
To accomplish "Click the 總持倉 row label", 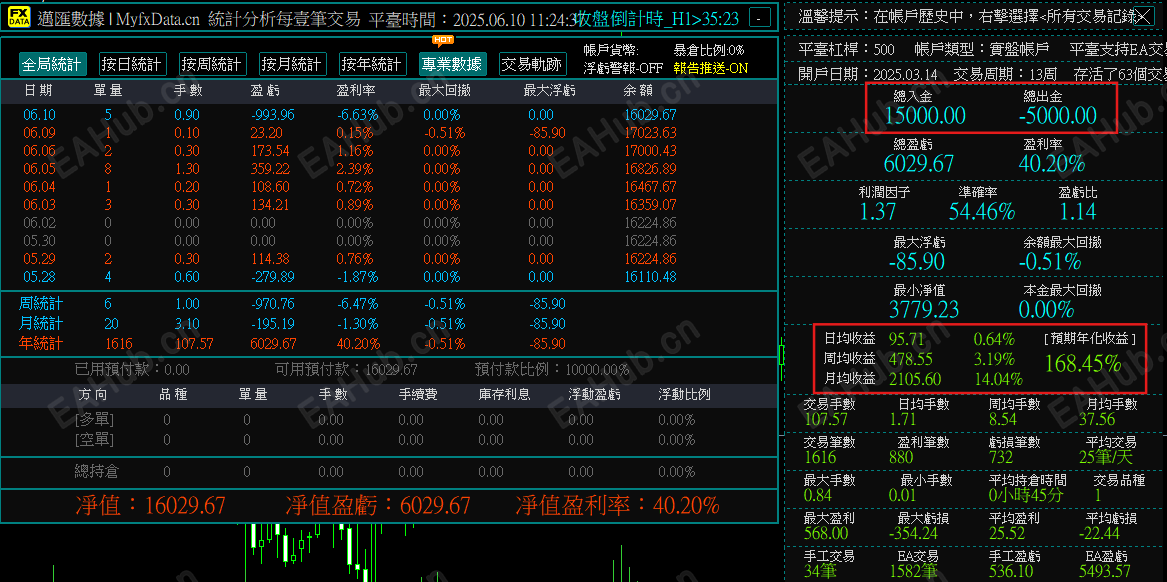I will coord(96,471).
